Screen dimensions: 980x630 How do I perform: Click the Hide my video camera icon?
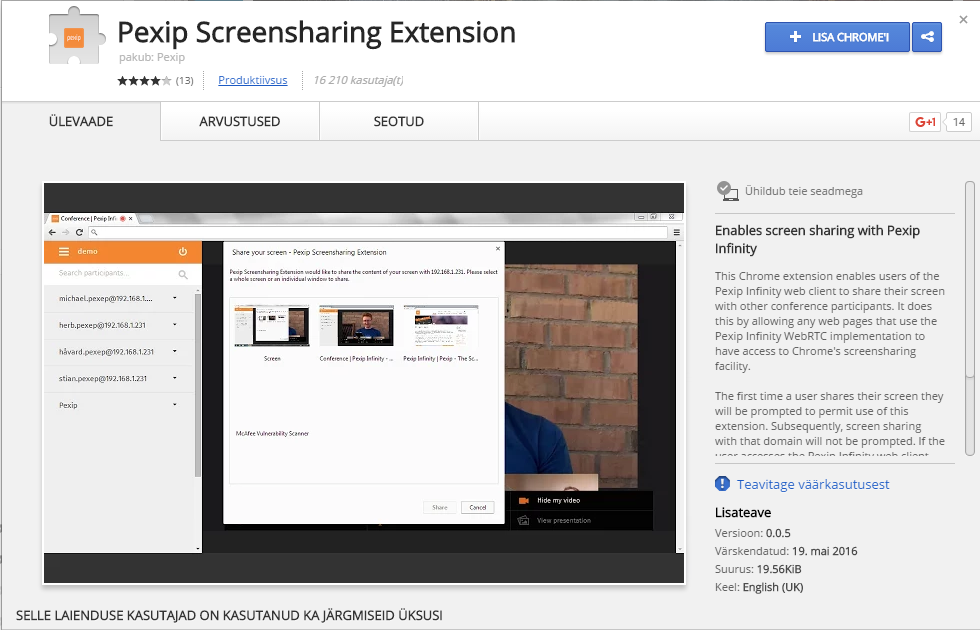[522, 500]
